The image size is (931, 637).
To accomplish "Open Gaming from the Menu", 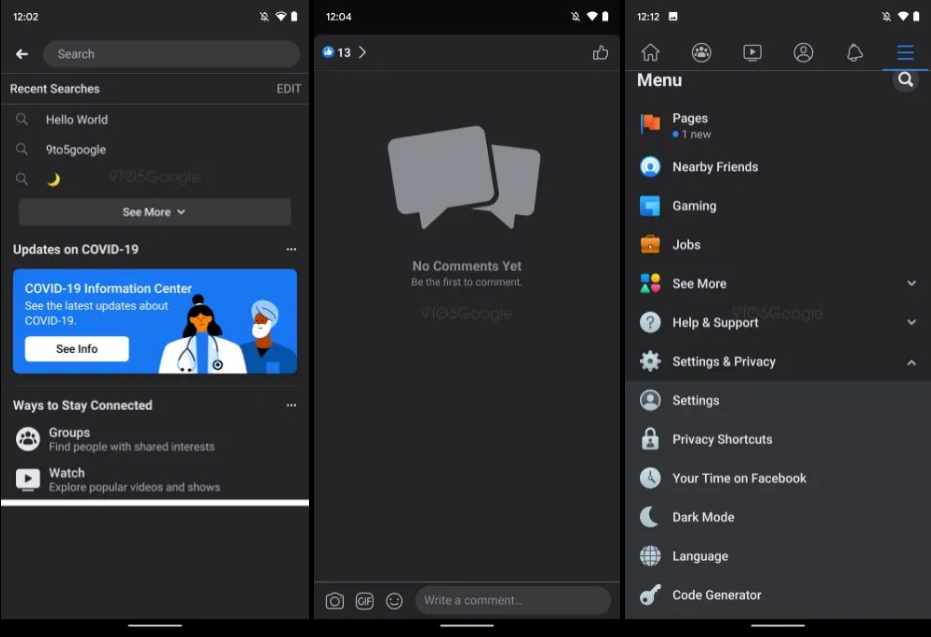I will (x=778, y=206).
